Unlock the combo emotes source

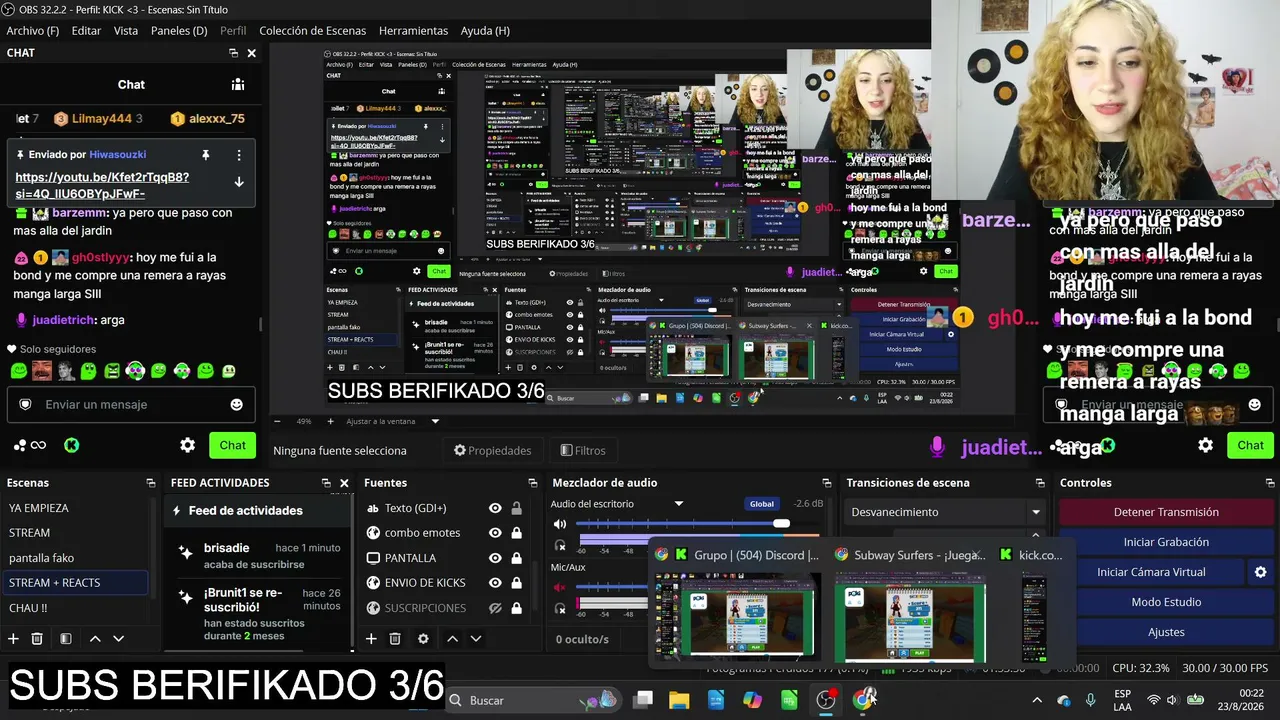[516, 533]
